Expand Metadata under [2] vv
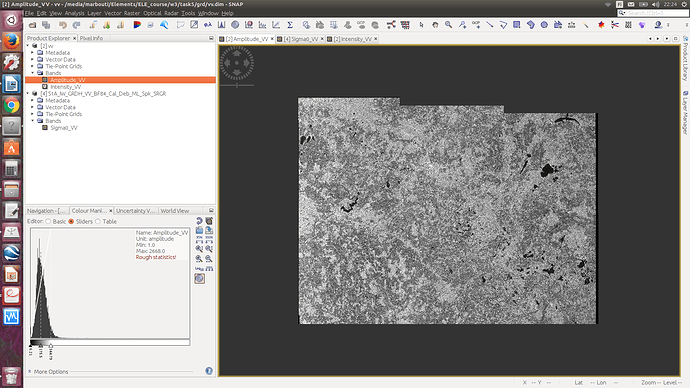 click(33, 52)
